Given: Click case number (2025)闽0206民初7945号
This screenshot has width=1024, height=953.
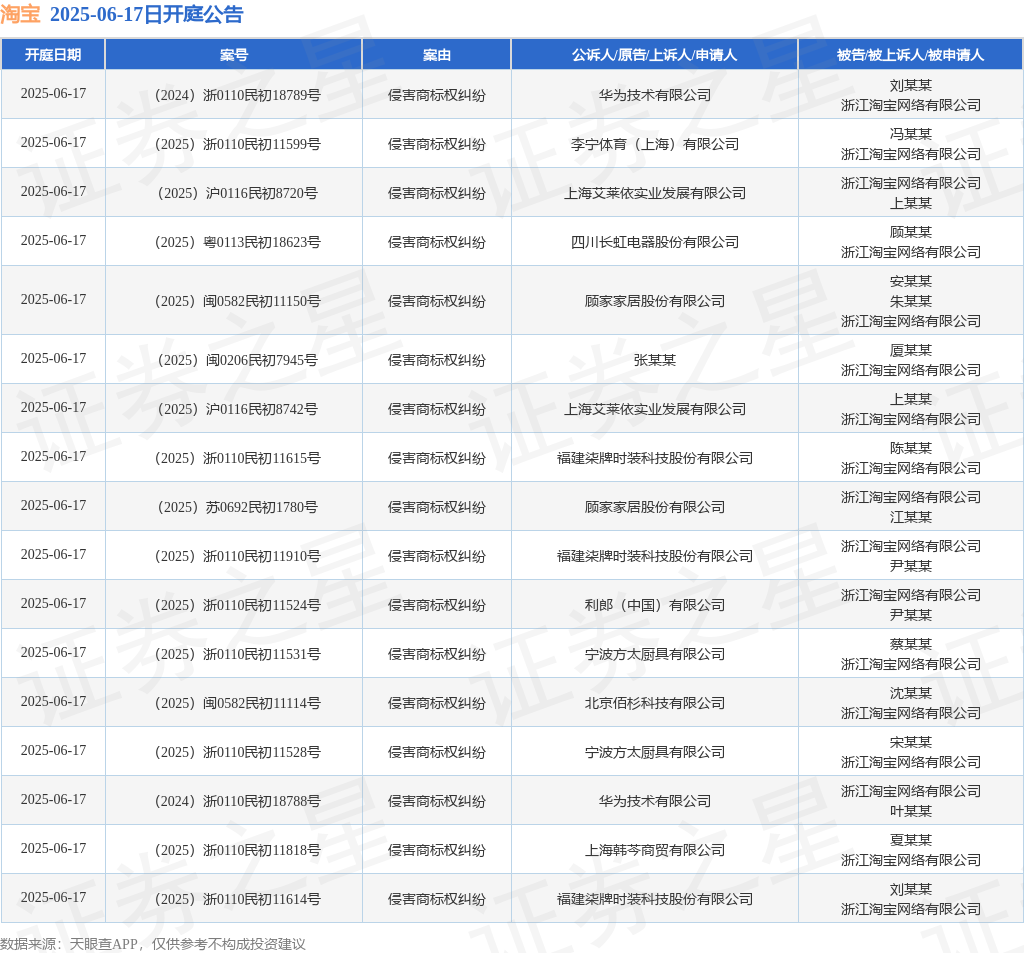Looking at the screenshot, I should [238, 360].
